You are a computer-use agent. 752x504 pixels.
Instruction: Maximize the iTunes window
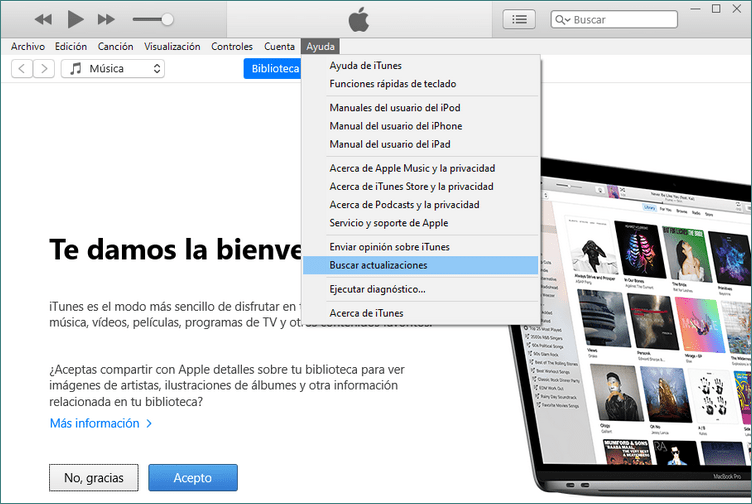716,9
